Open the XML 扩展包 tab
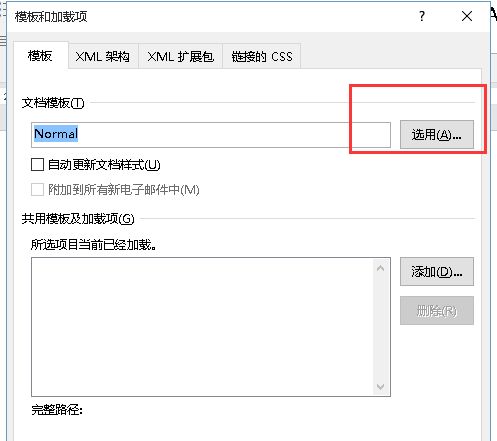The height and width of the screenshot is (441, 497). point(180,56)
